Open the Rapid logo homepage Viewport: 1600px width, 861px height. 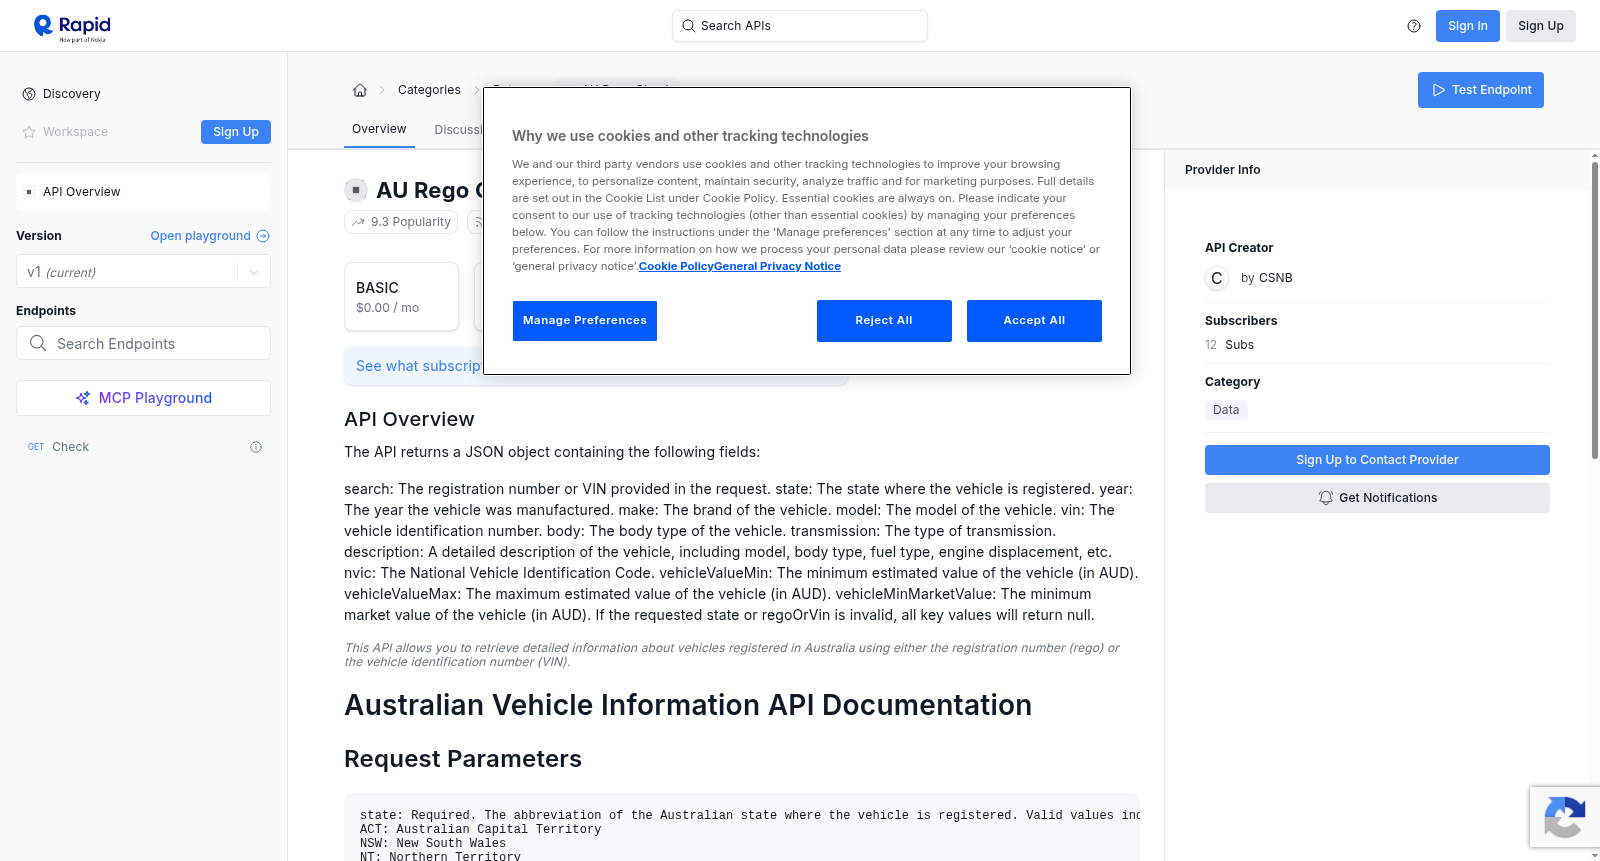(x=72, y=27)
